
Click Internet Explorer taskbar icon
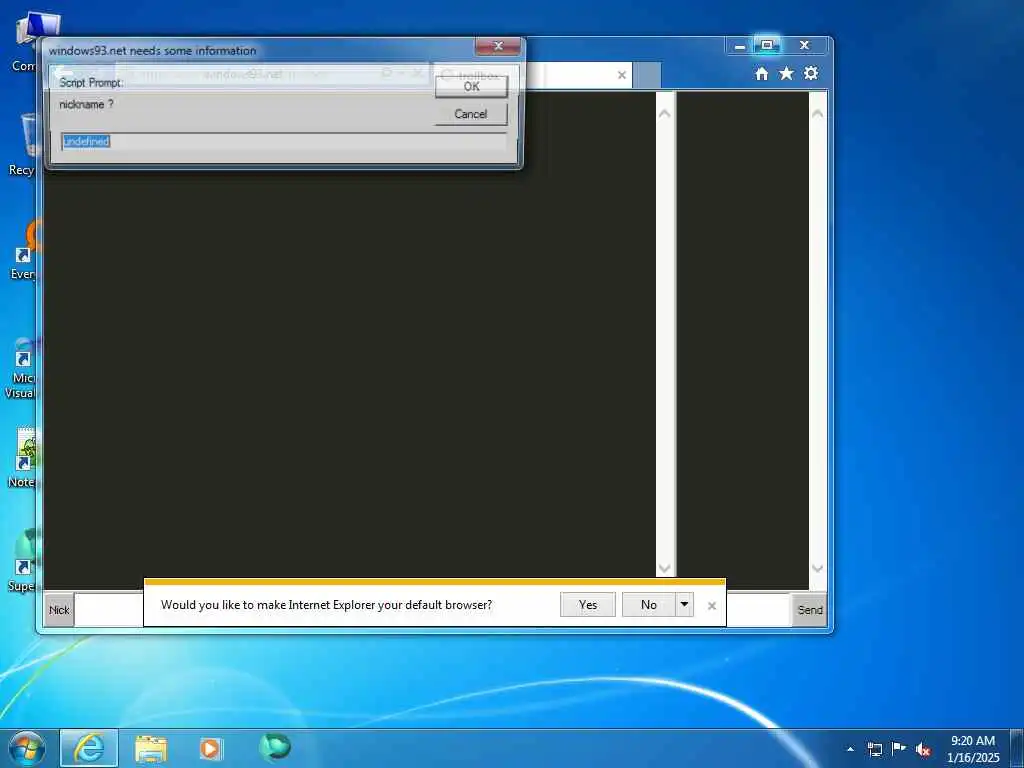coord(89,748)
